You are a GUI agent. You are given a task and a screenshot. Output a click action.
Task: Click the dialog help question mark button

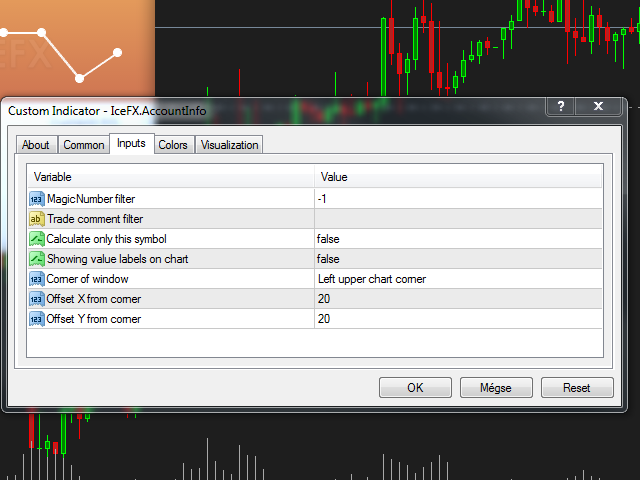[561, 106]
